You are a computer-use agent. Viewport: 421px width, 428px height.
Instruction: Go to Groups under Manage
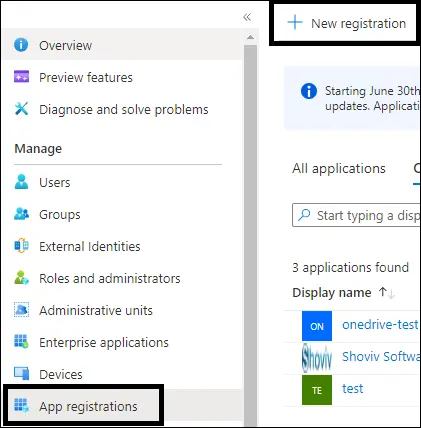[123, 214]
